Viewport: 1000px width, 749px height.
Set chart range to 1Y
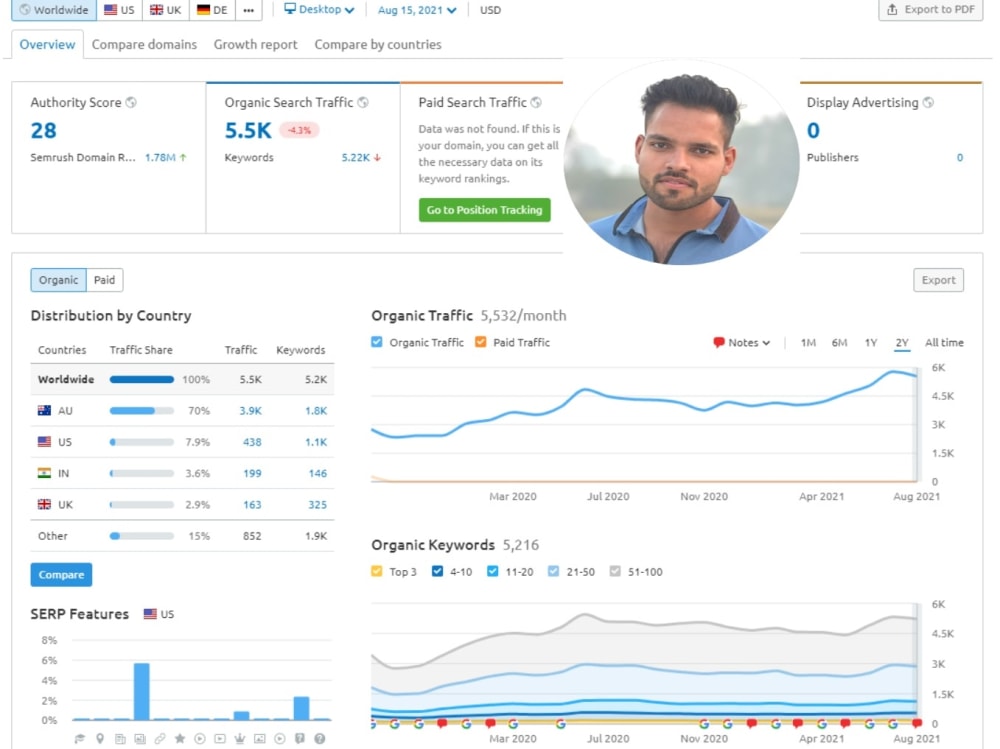coord(871,343)
